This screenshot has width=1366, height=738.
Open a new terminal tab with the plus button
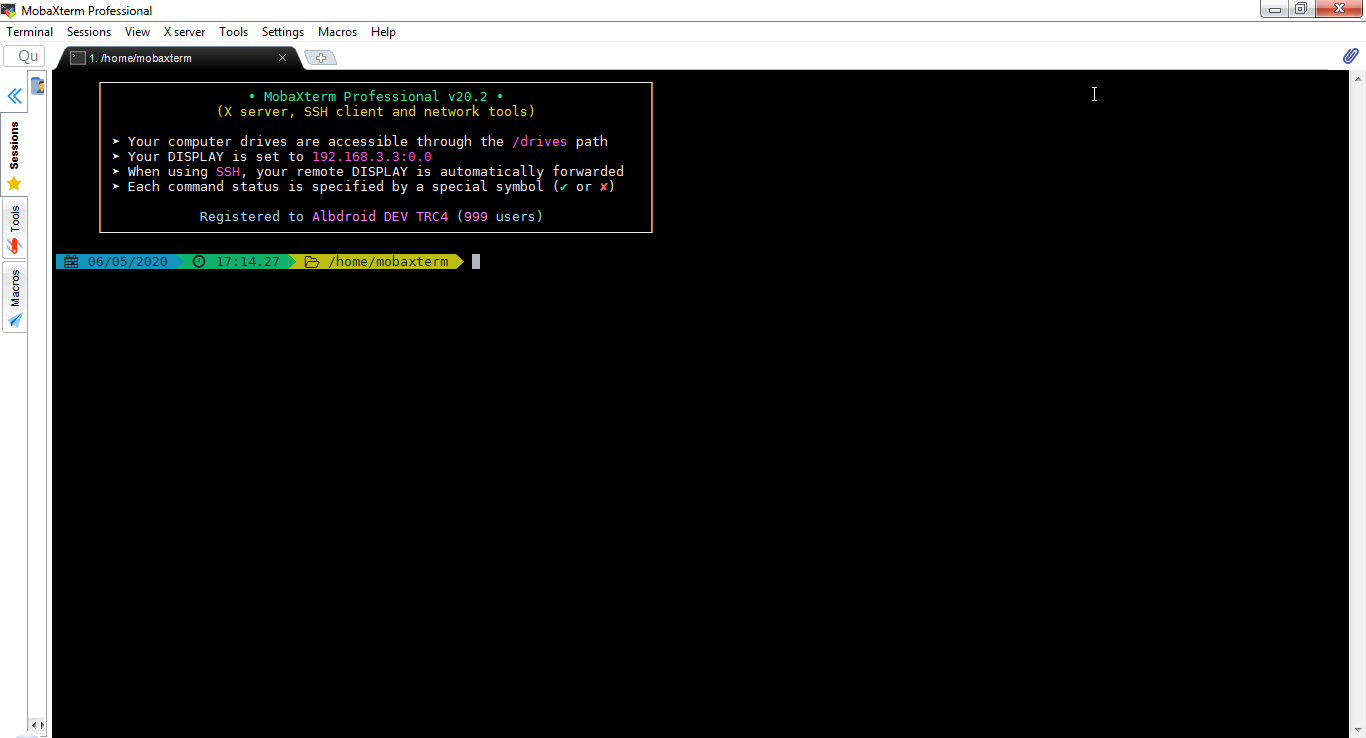pyautogui.click(x=320, y=58)
